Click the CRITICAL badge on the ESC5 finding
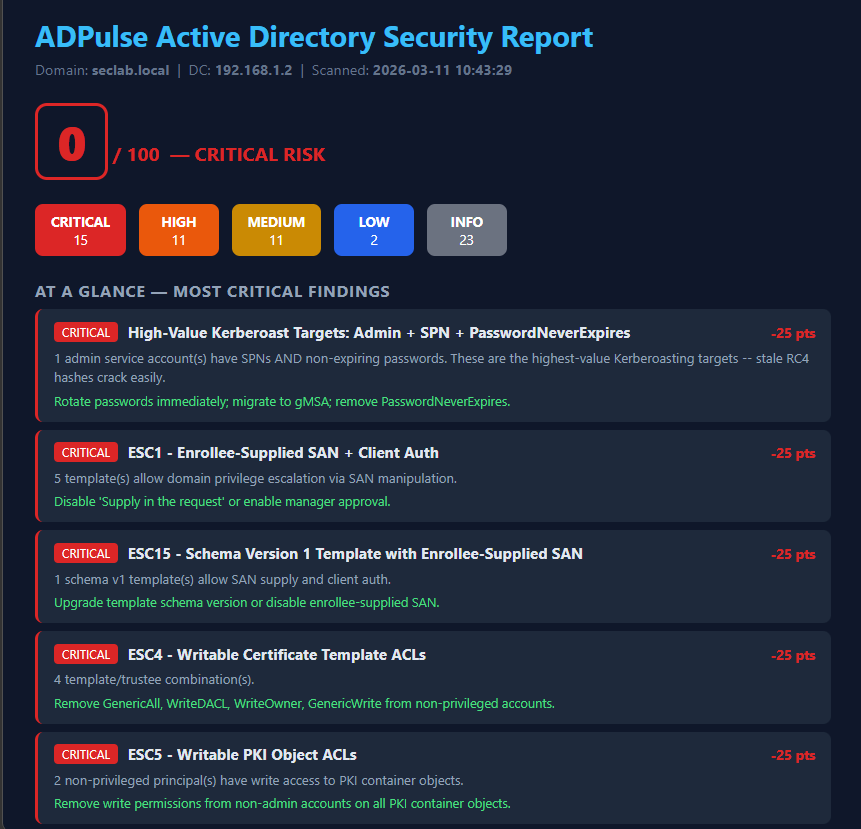This screenshot has height=829, width=861. pyautogui.click(x=86, y=754)
